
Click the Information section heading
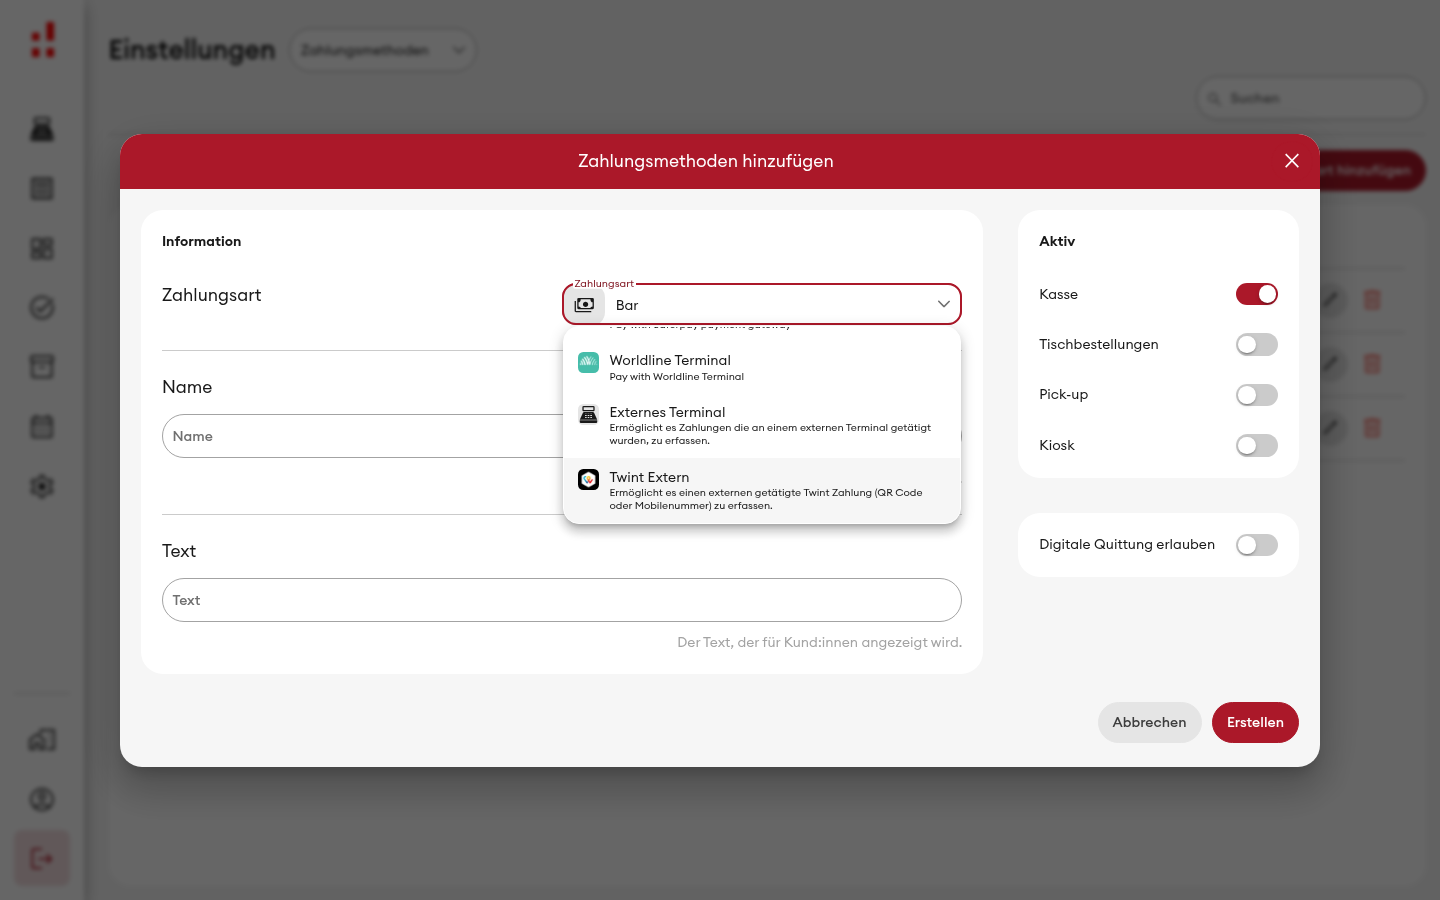[x=201, y=241]
